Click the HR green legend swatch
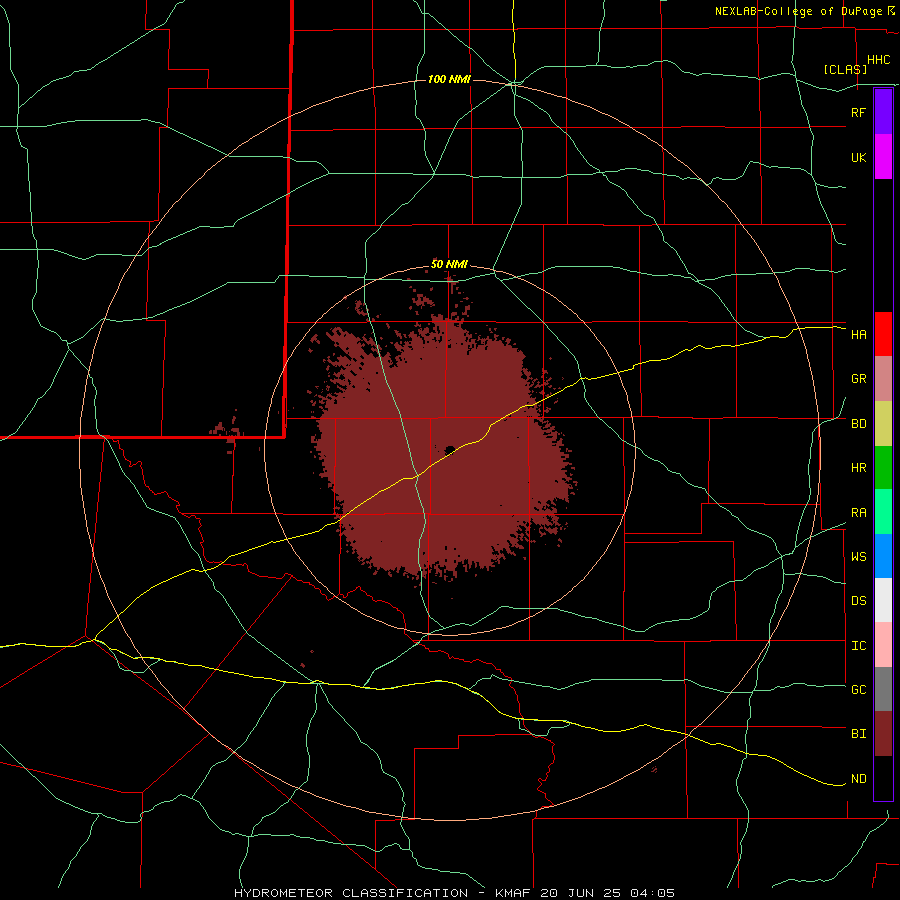900x900 pixels. [883, 467]
